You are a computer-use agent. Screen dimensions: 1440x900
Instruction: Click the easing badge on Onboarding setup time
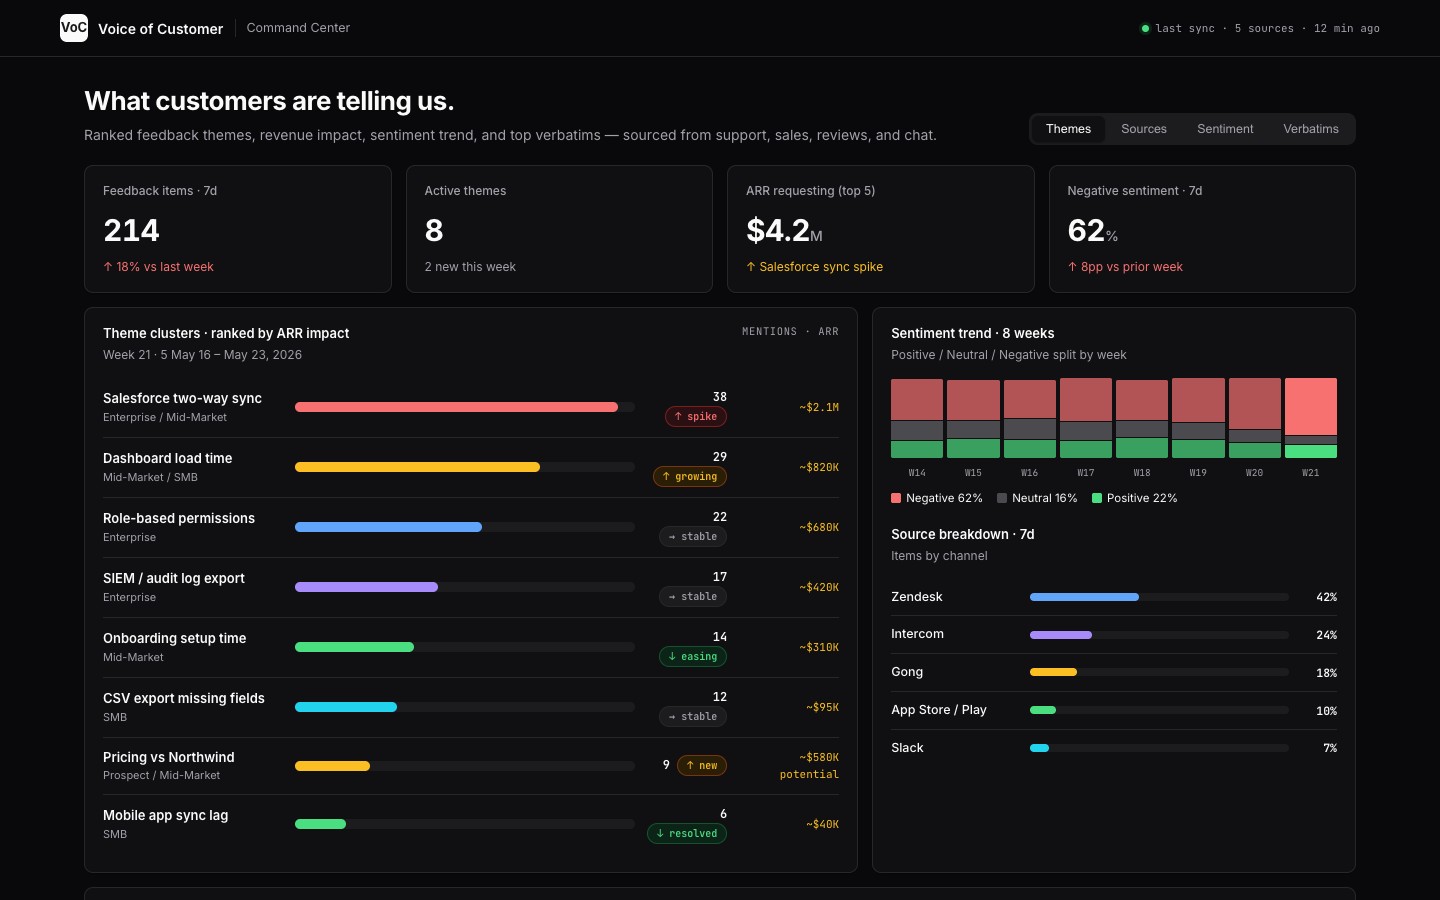pos(693,657)
